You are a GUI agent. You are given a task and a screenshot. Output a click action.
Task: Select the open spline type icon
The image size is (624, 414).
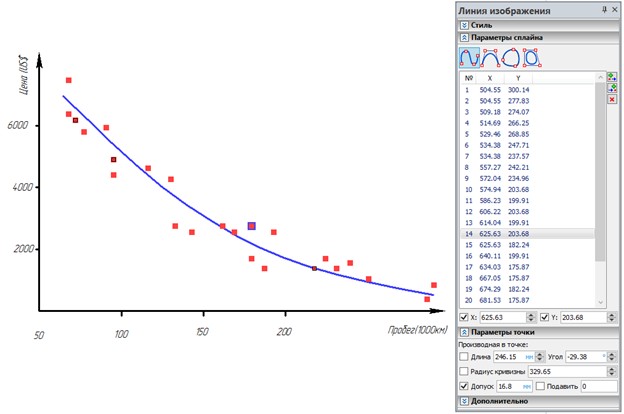pos(469,57)
